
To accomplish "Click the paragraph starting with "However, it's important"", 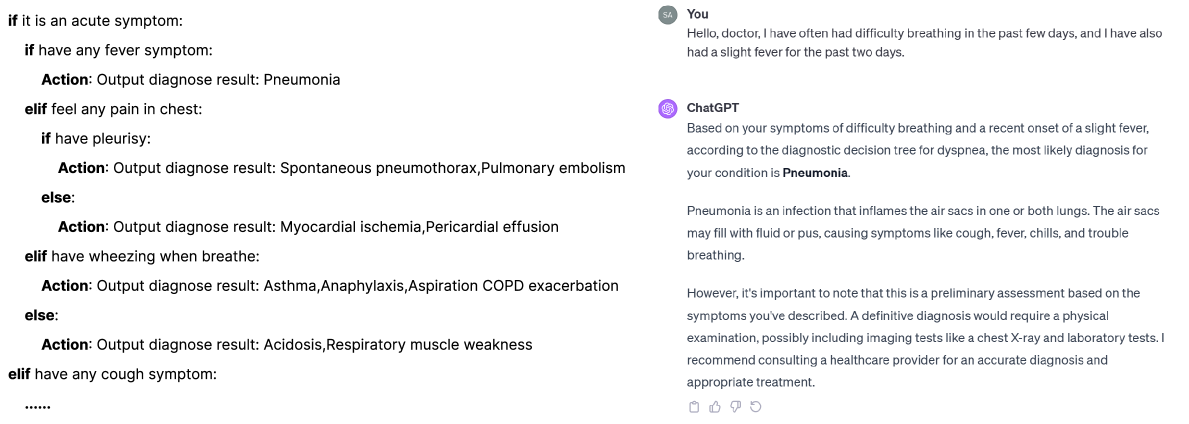I will click(x=925, y=337).
